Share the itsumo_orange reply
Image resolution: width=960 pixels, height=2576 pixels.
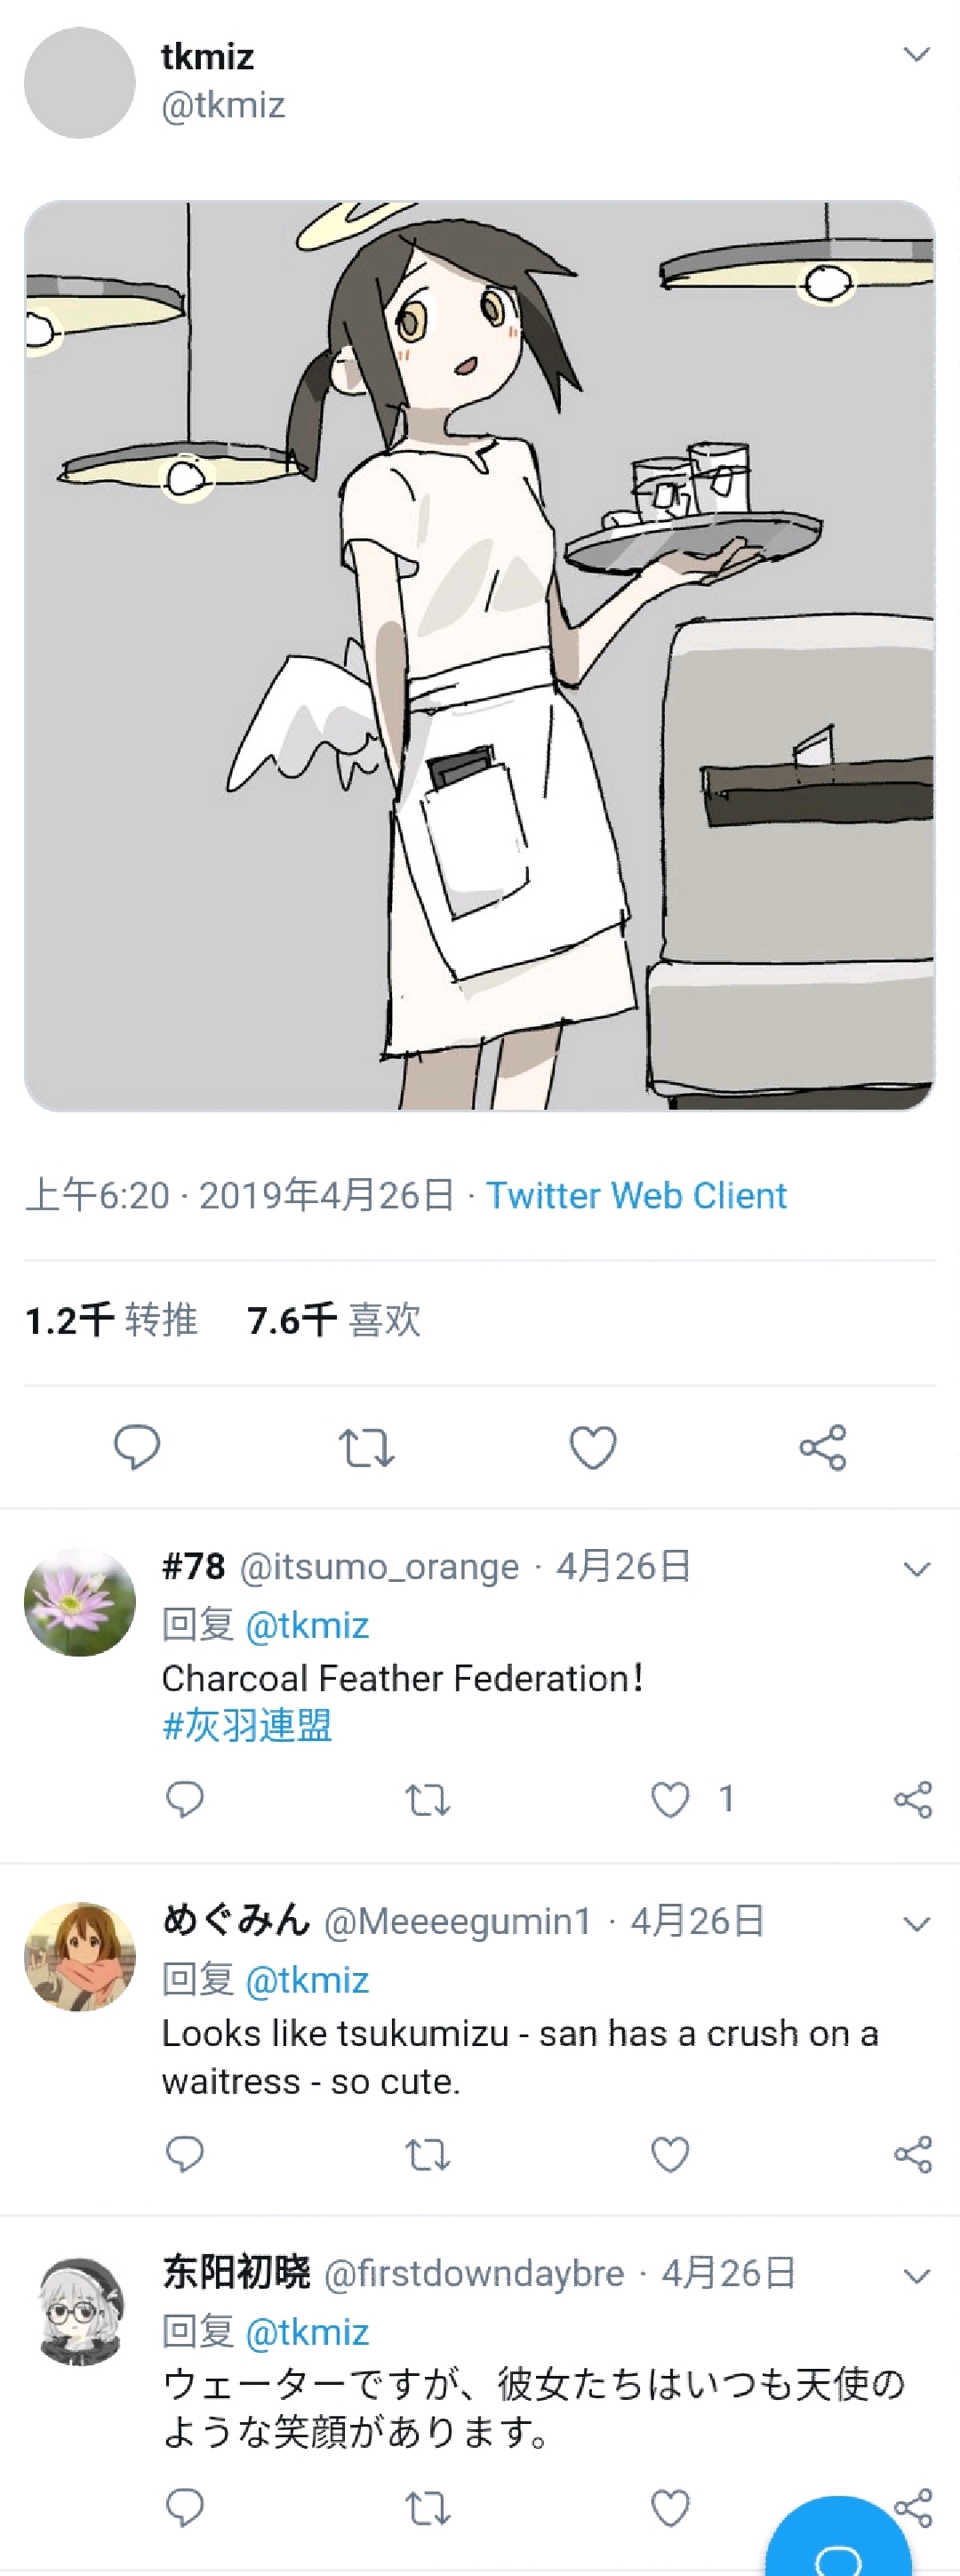(x=913, y=1800)
